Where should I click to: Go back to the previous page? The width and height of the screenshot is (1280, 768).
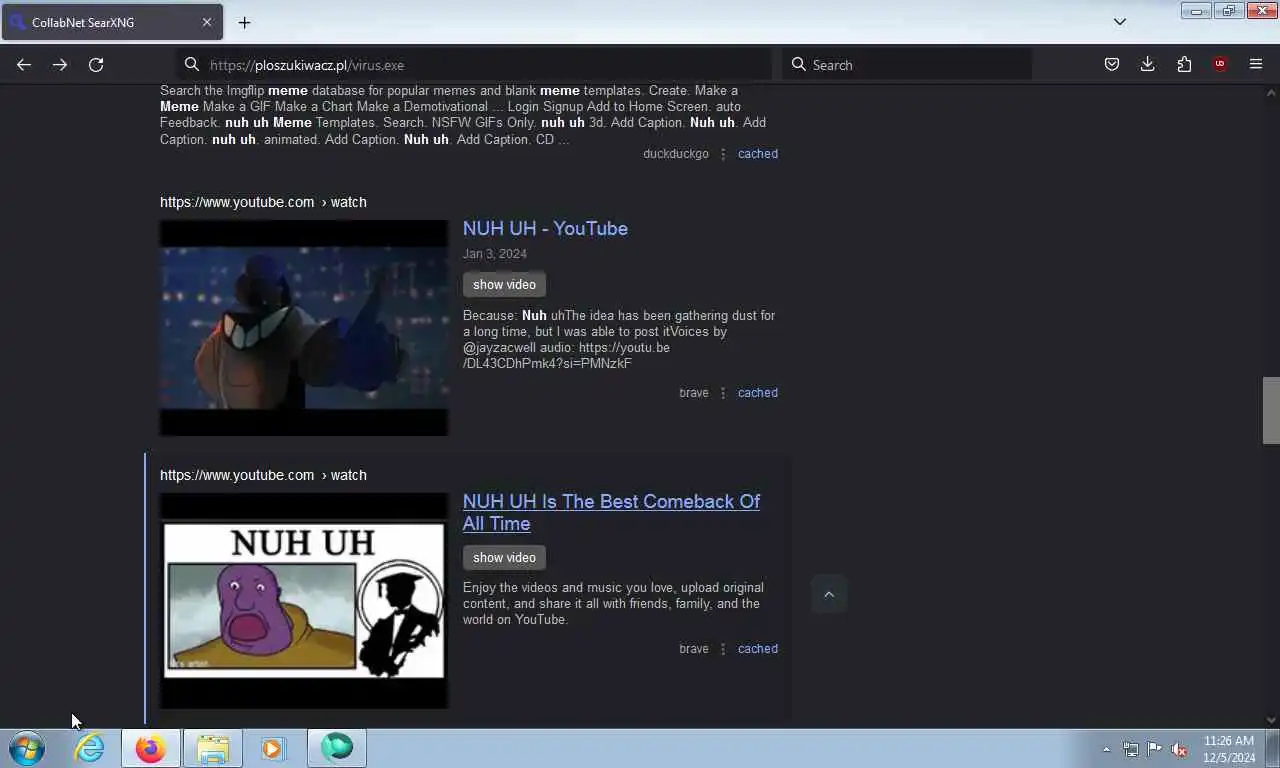[x=24, y=64]
